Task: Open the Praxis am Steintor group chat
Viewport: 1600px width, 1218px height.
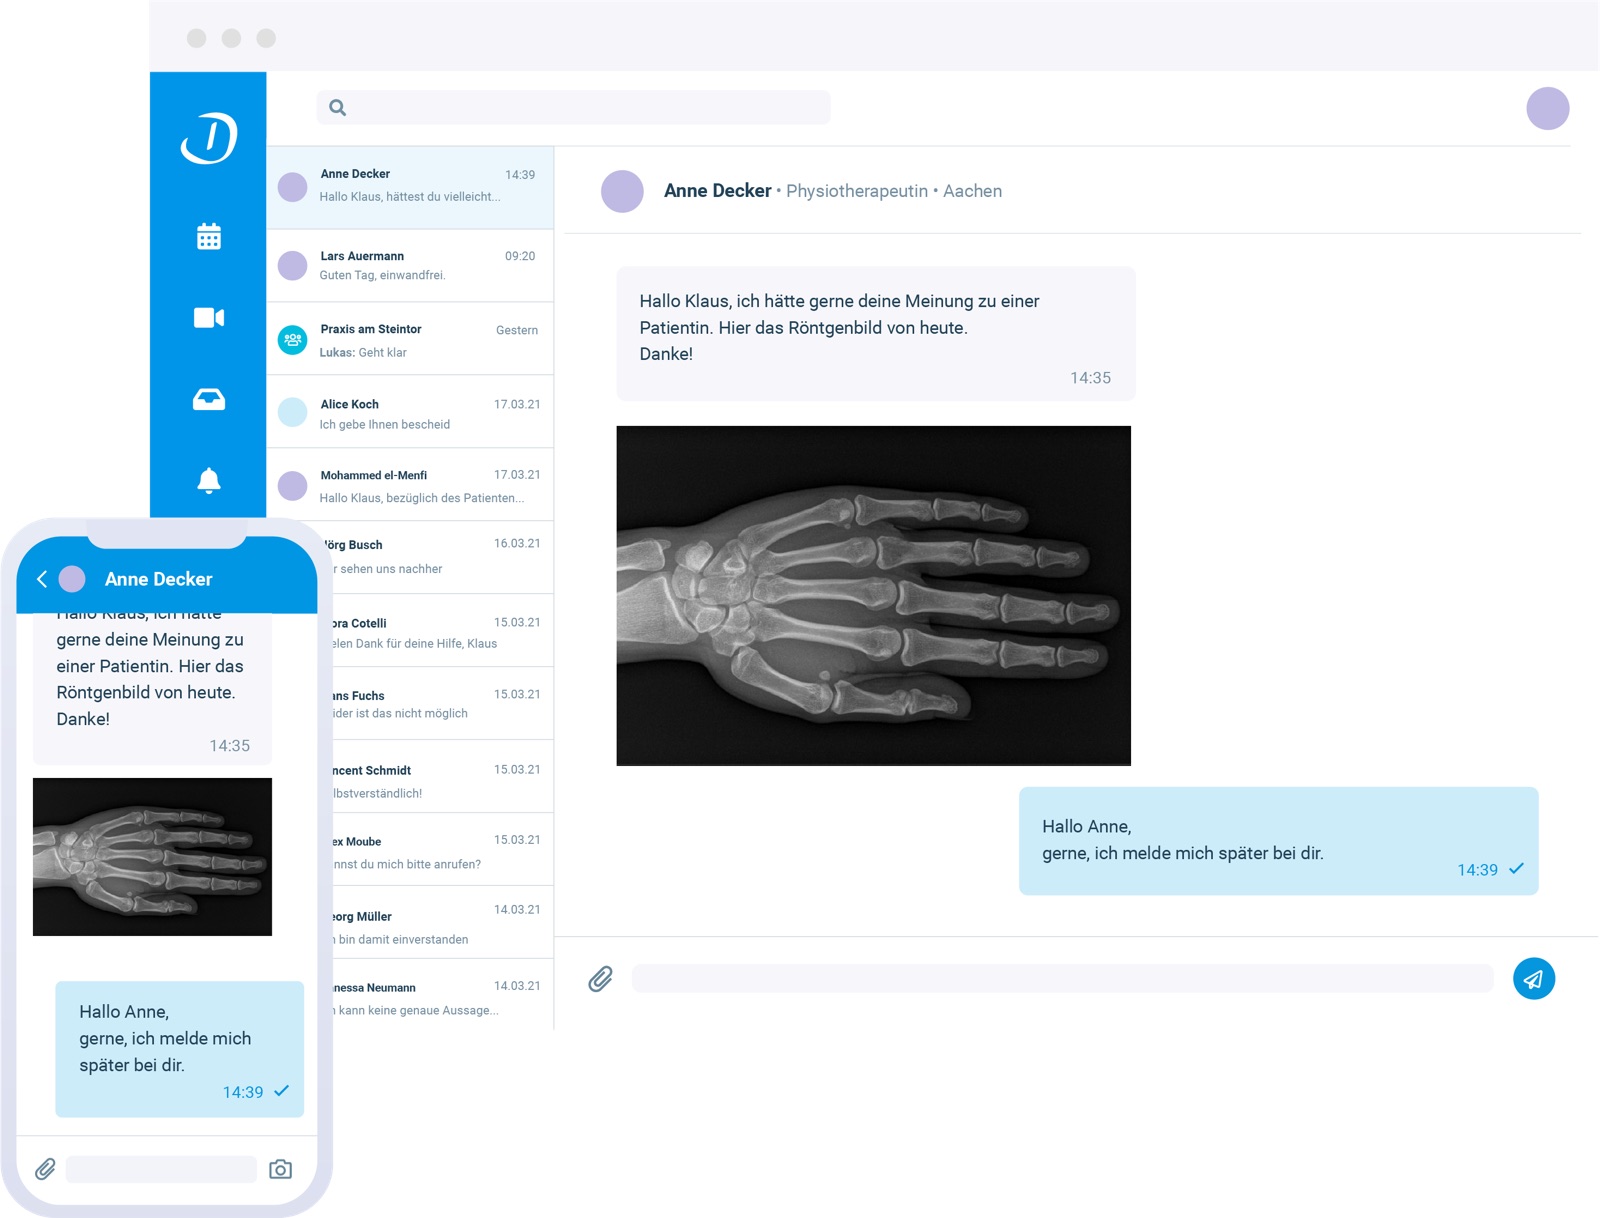Action: 410,340
